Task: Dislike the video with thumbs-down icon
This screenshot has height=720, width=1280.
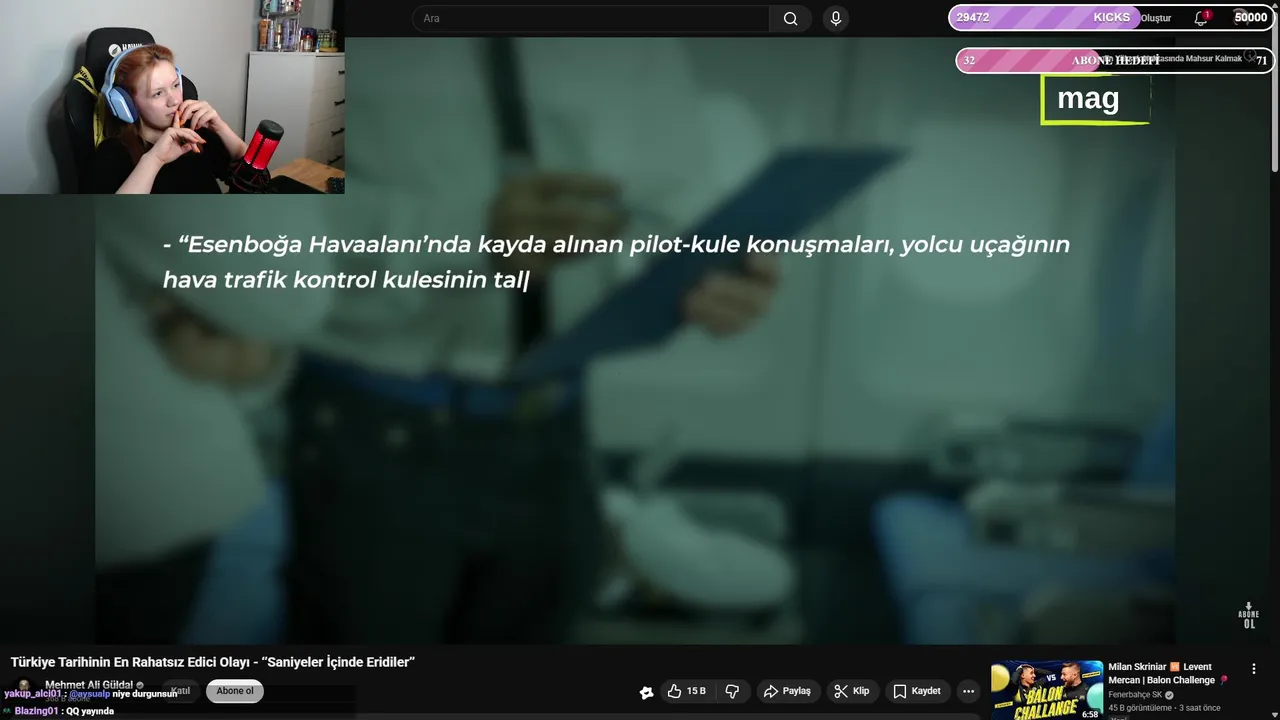Action: coord(732,691)
